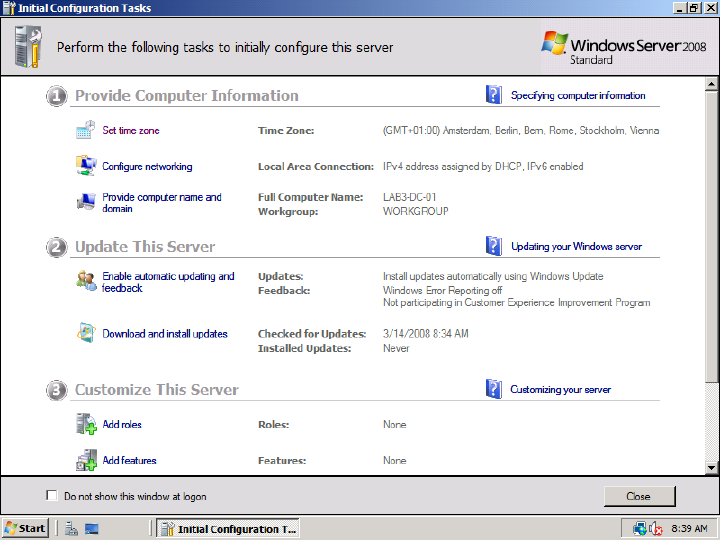Click the Update This Server heading
The height and width of the screenshot is (540, 720).
[145, 247]
